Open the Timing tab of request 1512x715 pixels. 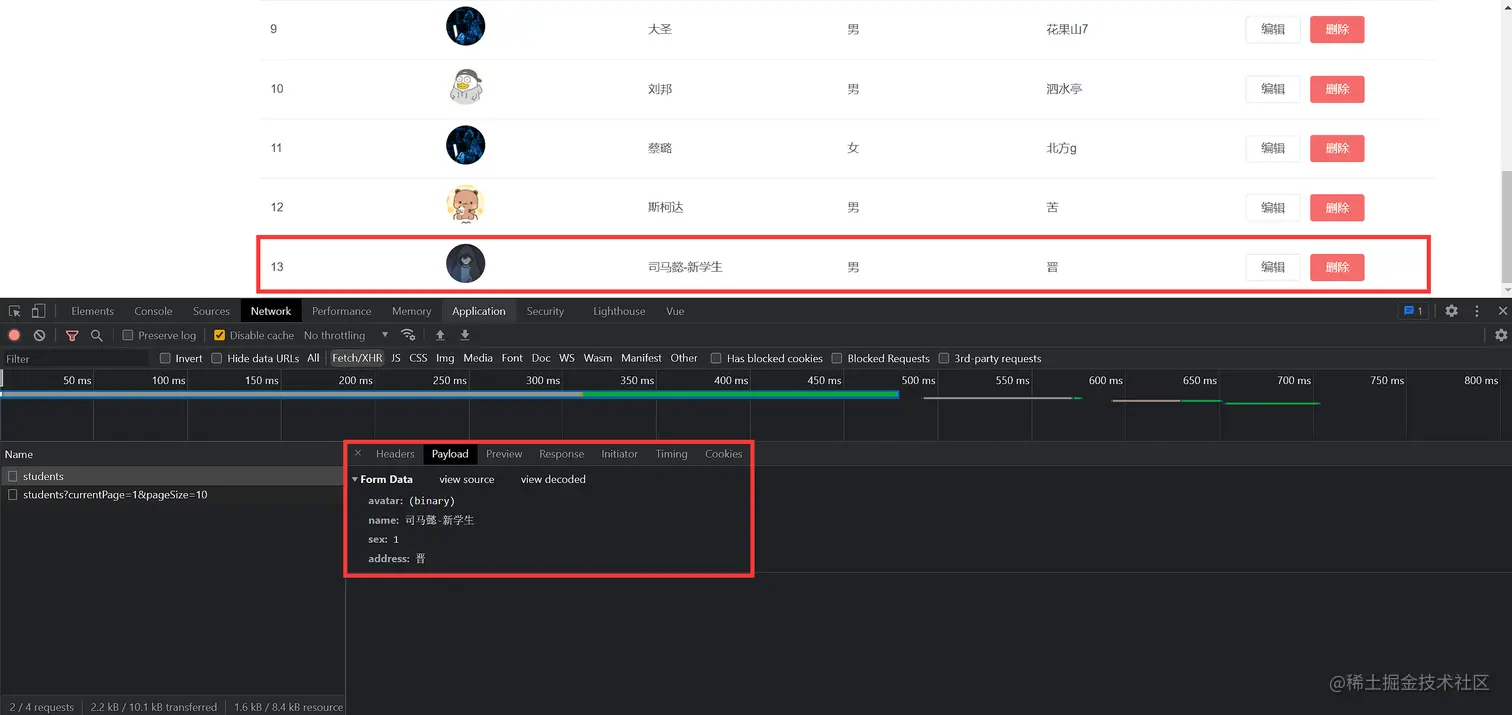671,454
